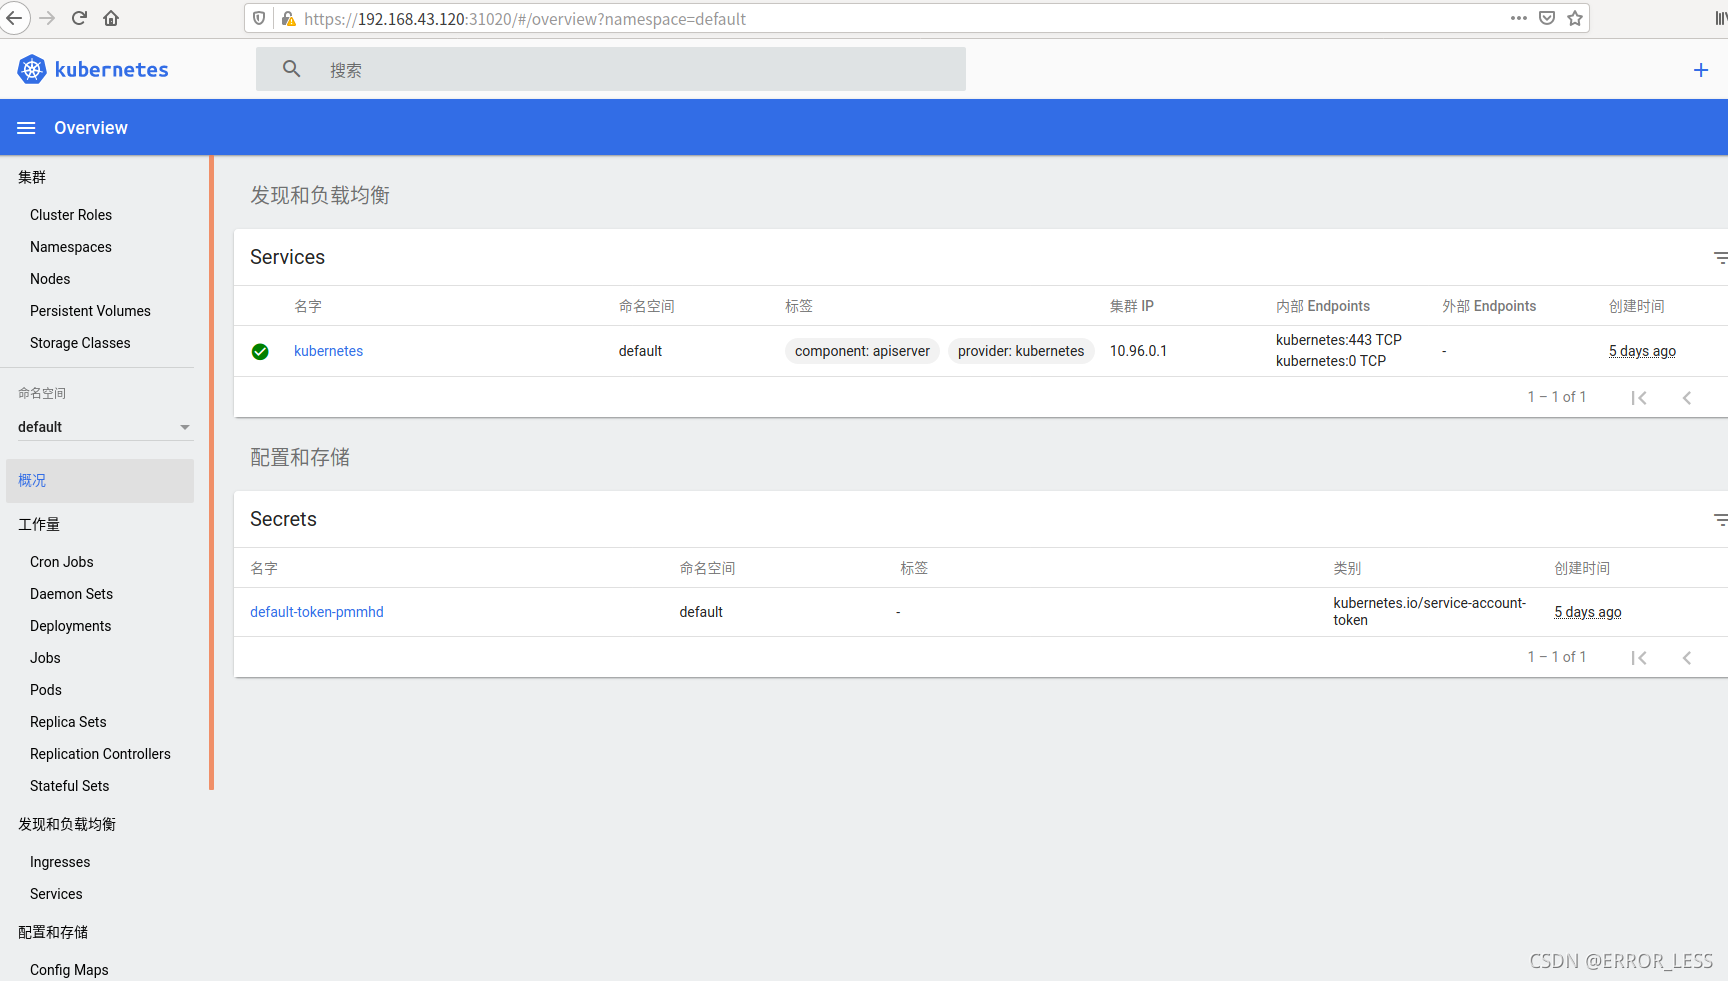The width and height of the screenshot is (1728, 981).
Task: Open Stateful Sets in sidebar
Action: click(x=70, y=786)
